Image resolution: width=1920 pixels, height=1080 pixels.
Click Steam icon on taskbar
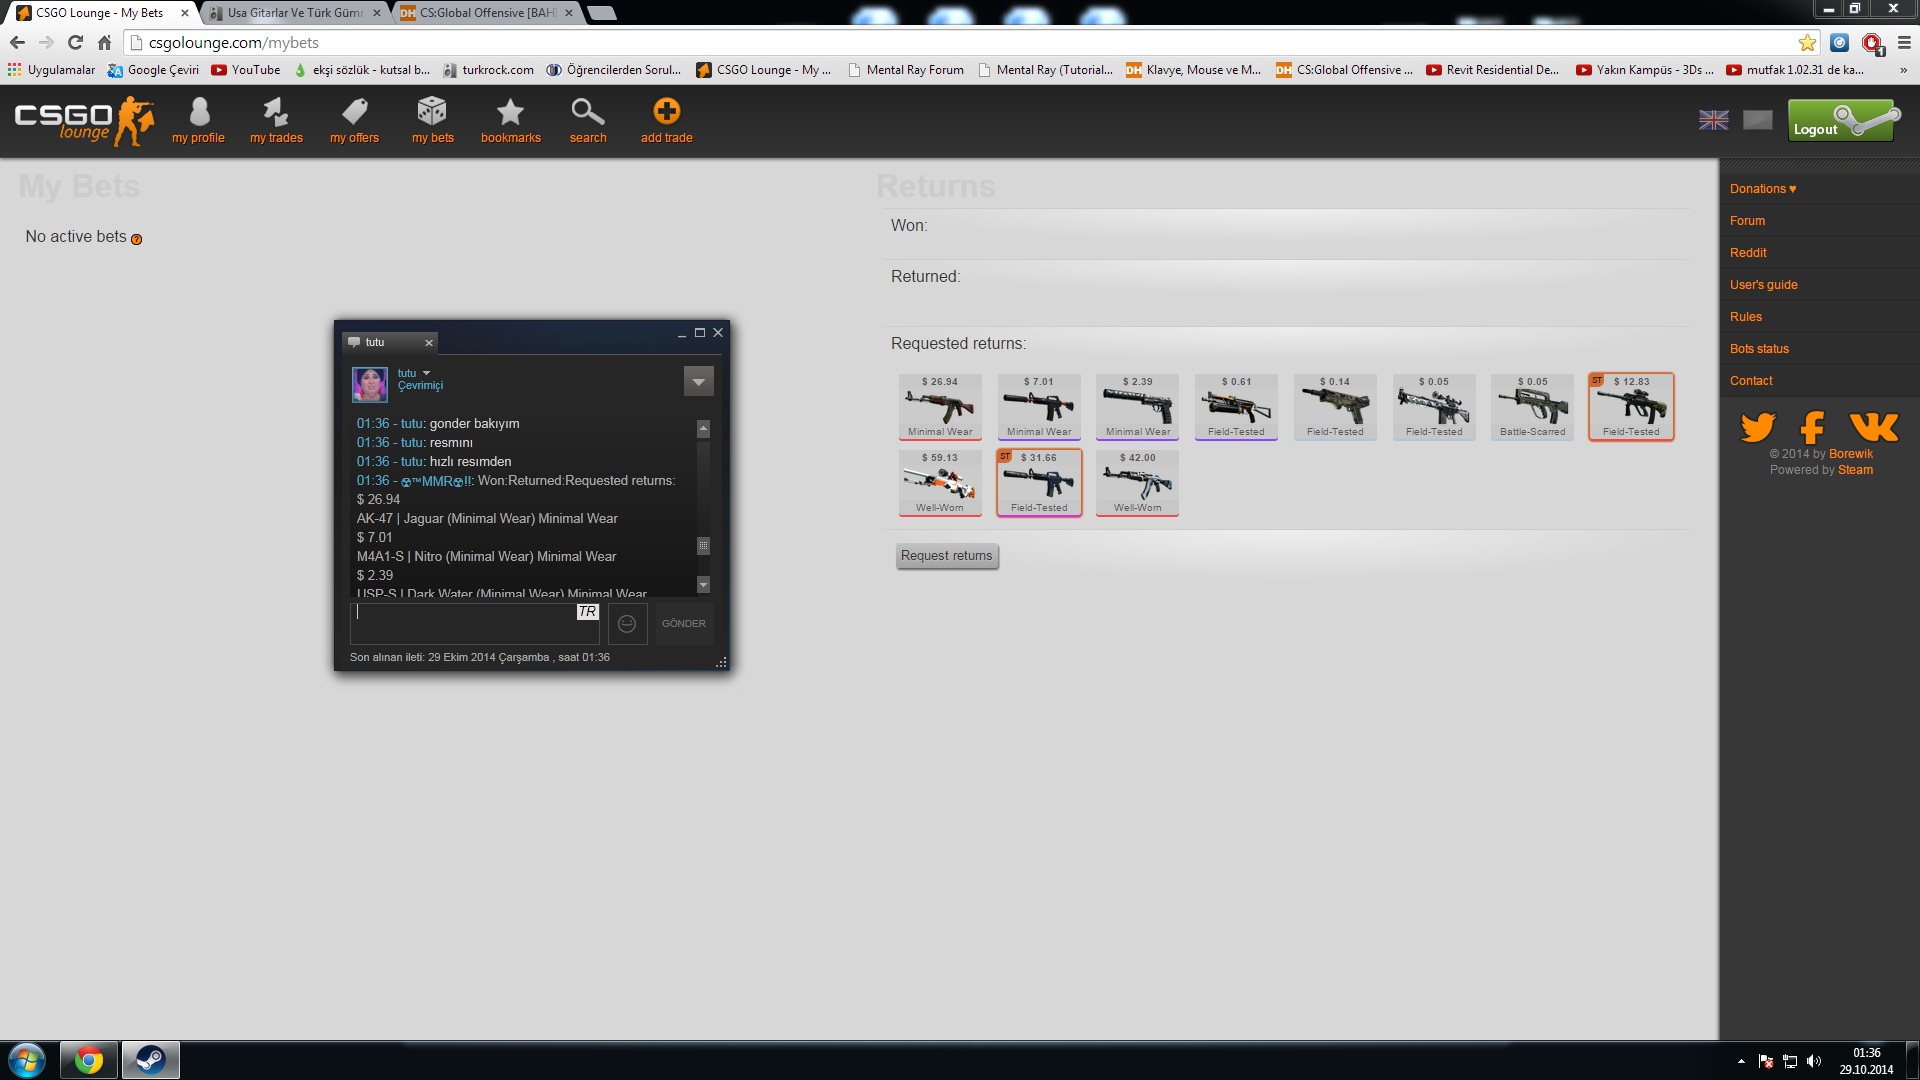(150, 1060)
